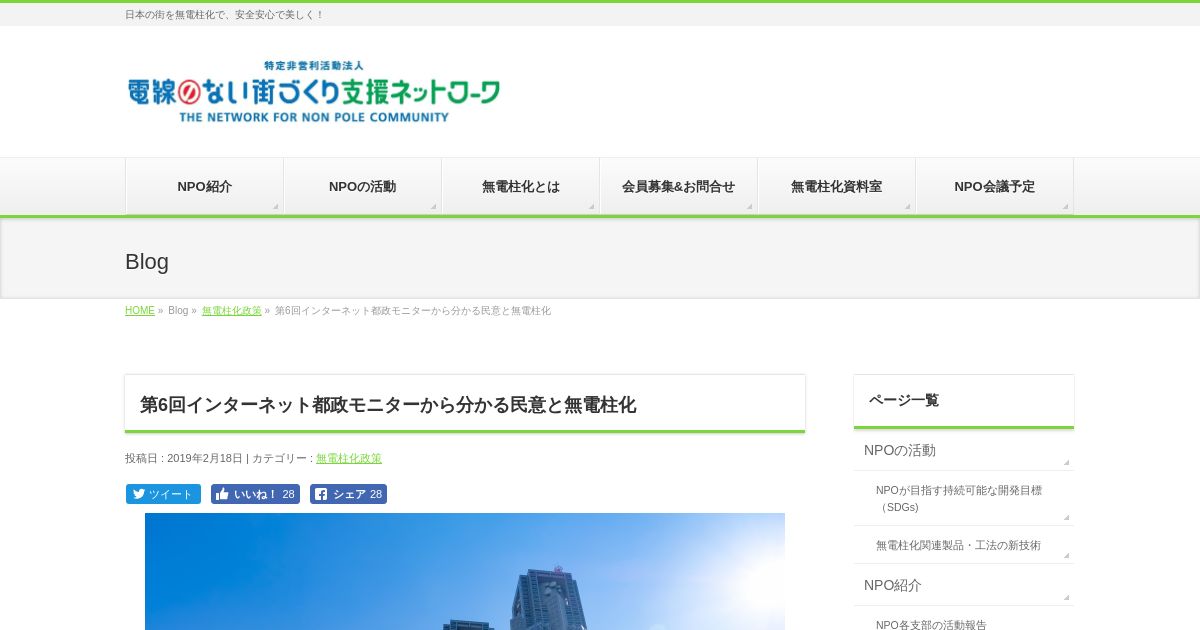Click the 電線のない街づくり支援ネットワーク logo
This screenshot has width=1200, height=630.
(314, 92)
